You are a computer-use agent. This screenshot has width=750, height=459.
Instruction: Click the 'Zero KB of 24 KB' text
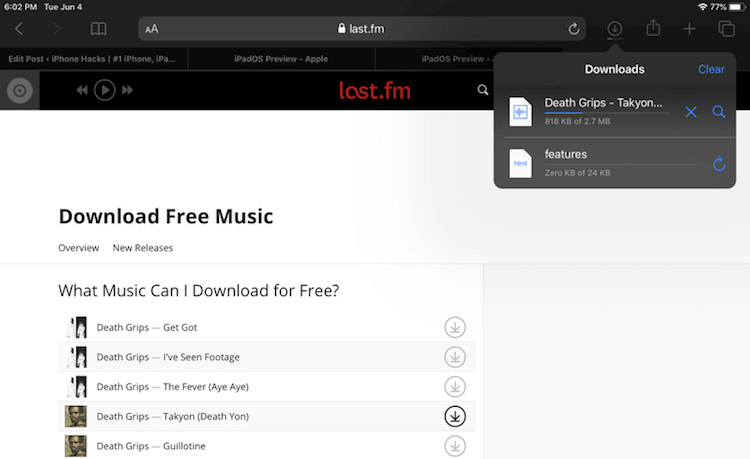coord(577,173)
